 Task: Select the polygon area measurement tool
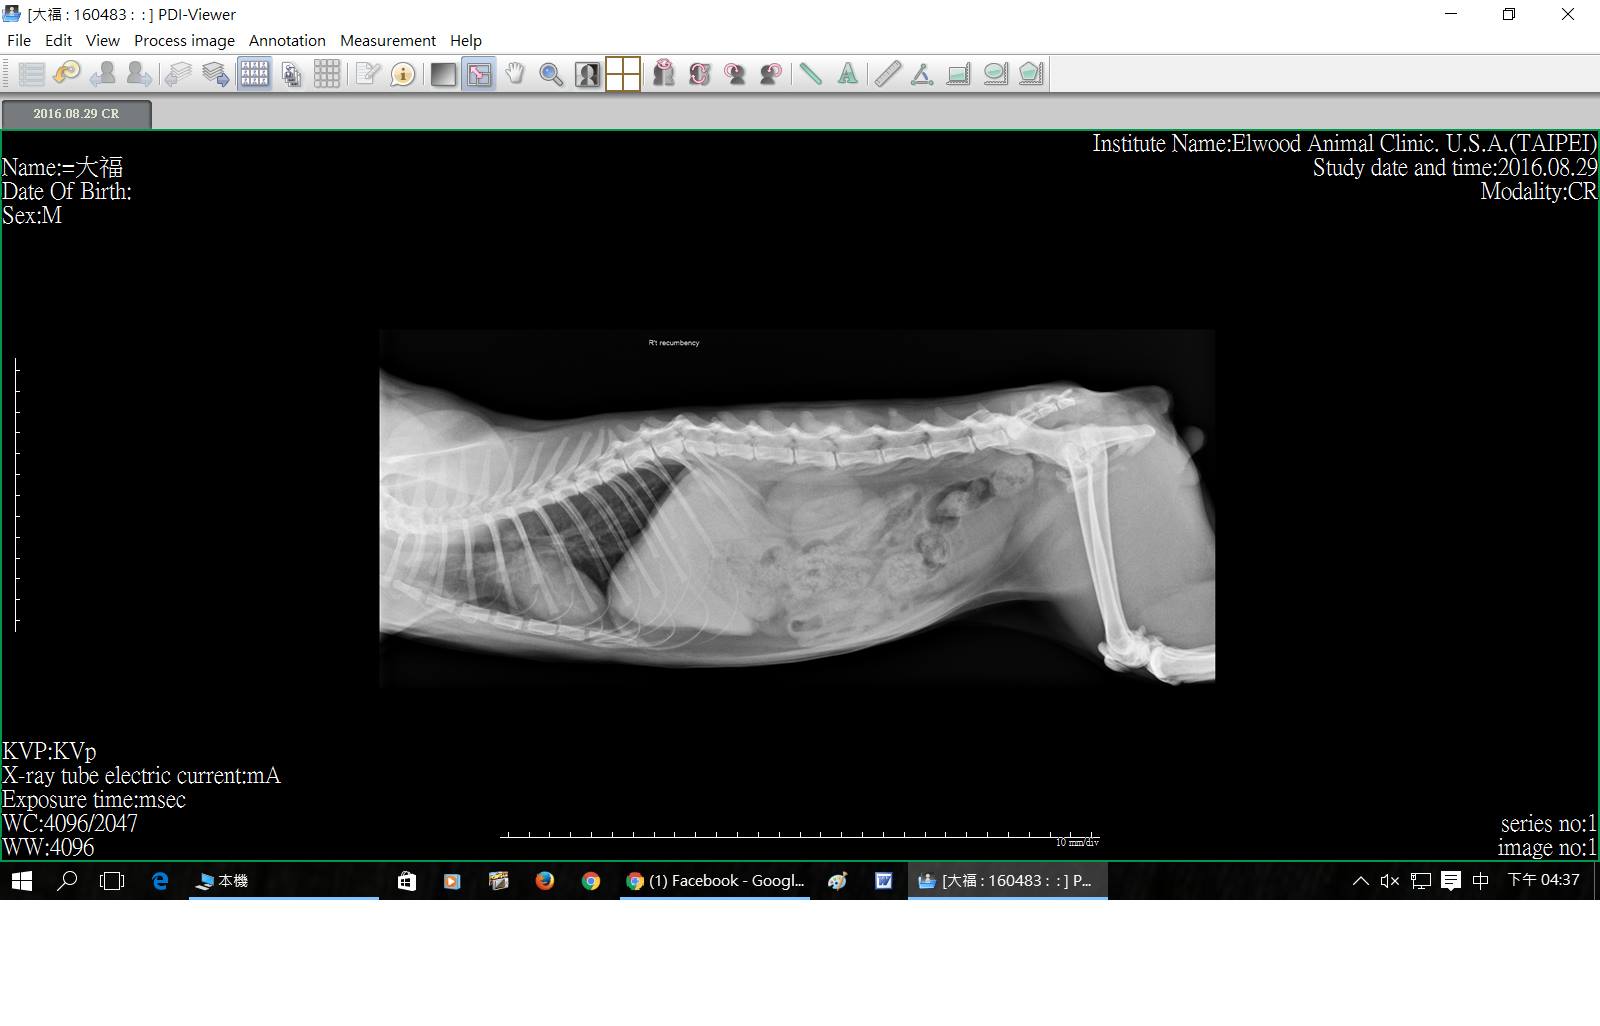[1031, 74]
